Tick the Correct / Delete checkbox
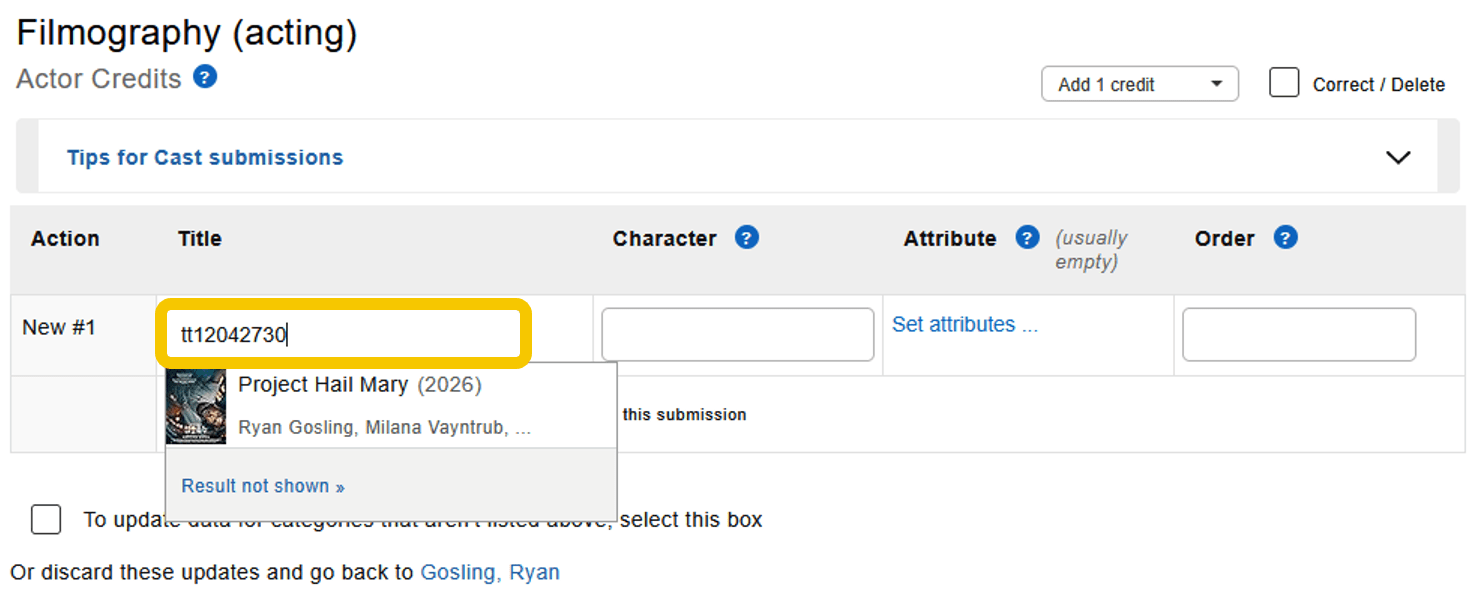This screenshot has height=600, width=1480. coord(1284,83)
